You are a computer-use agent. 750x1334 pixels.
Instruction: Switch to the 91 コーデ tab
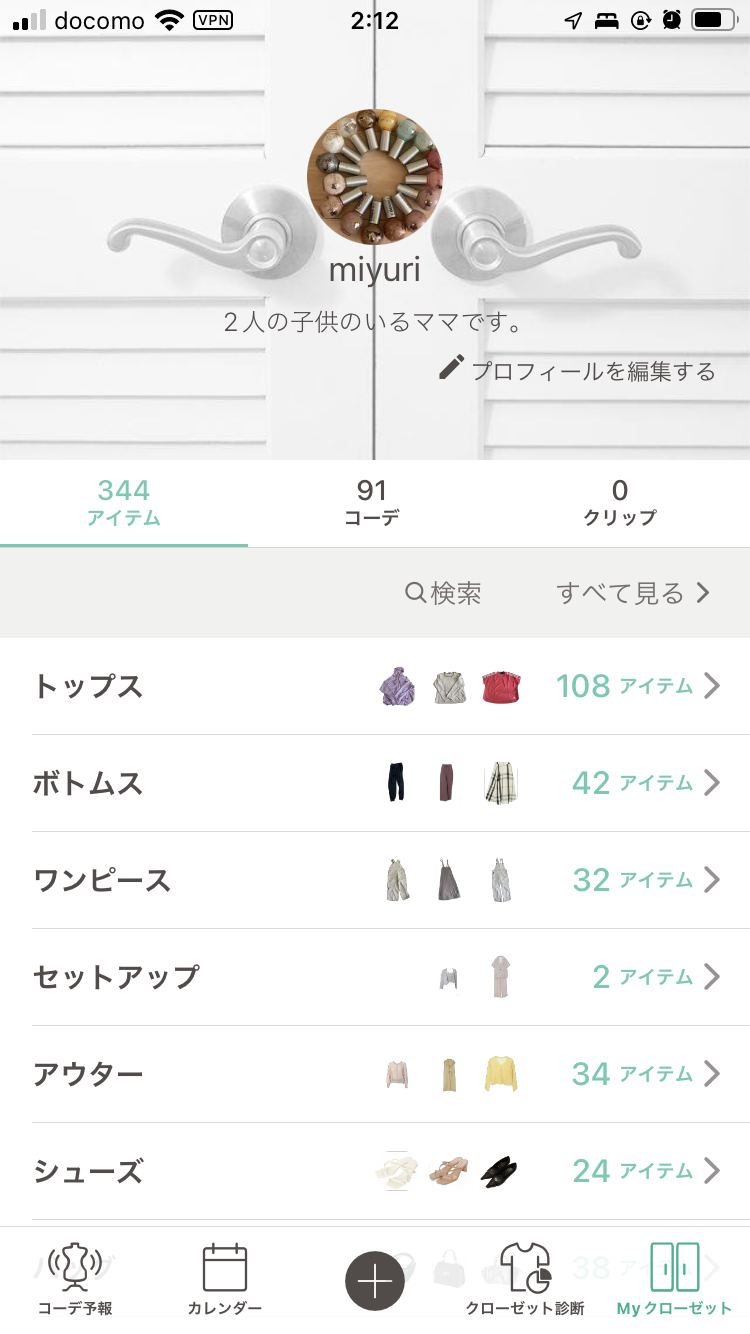click(372, 502)
